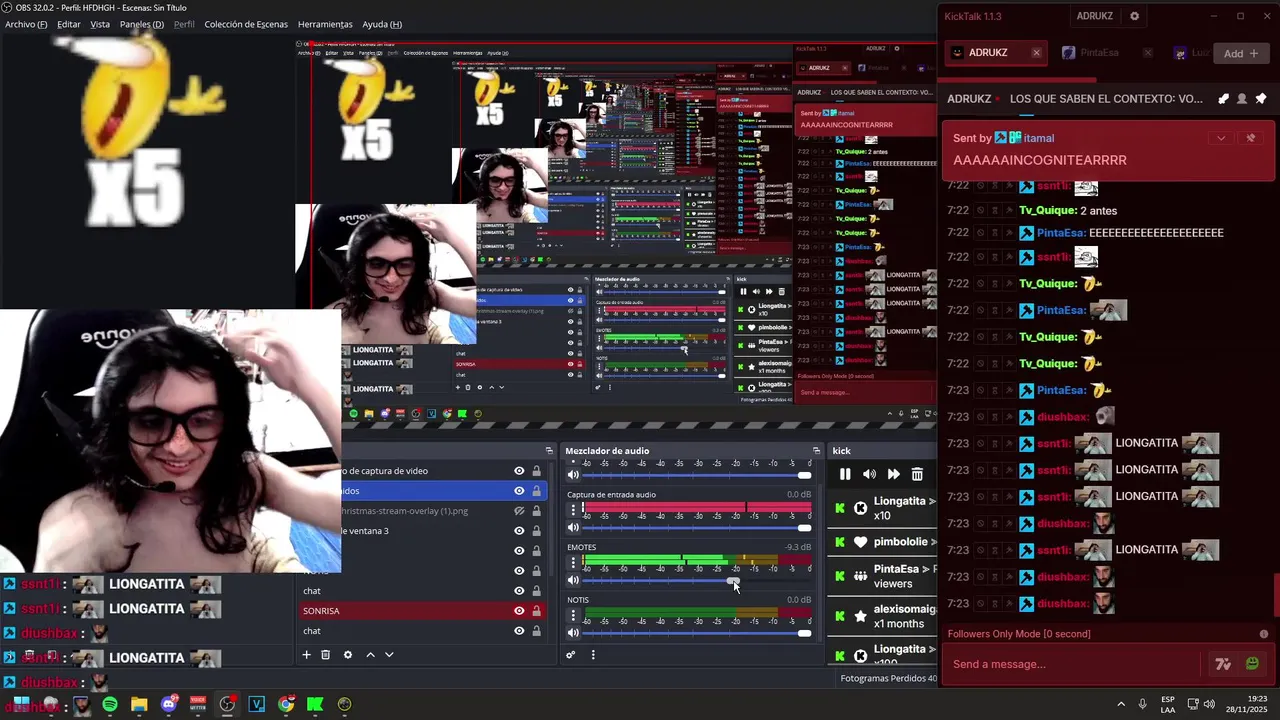Open audio mixer options menu

593,655
